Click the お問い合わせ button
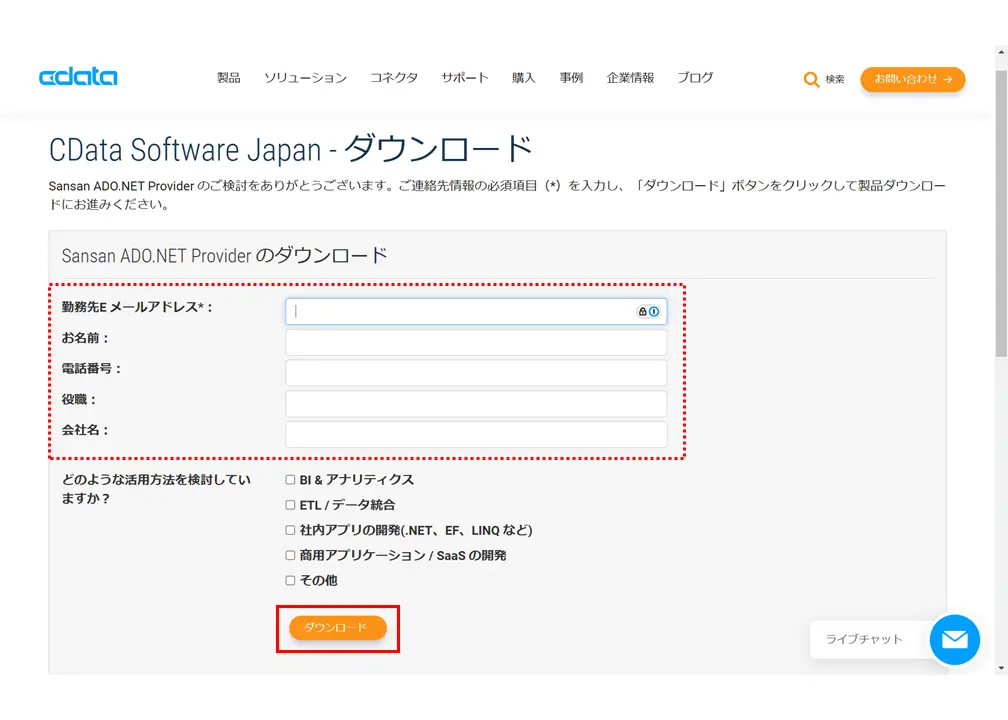 tap(913, 79)
